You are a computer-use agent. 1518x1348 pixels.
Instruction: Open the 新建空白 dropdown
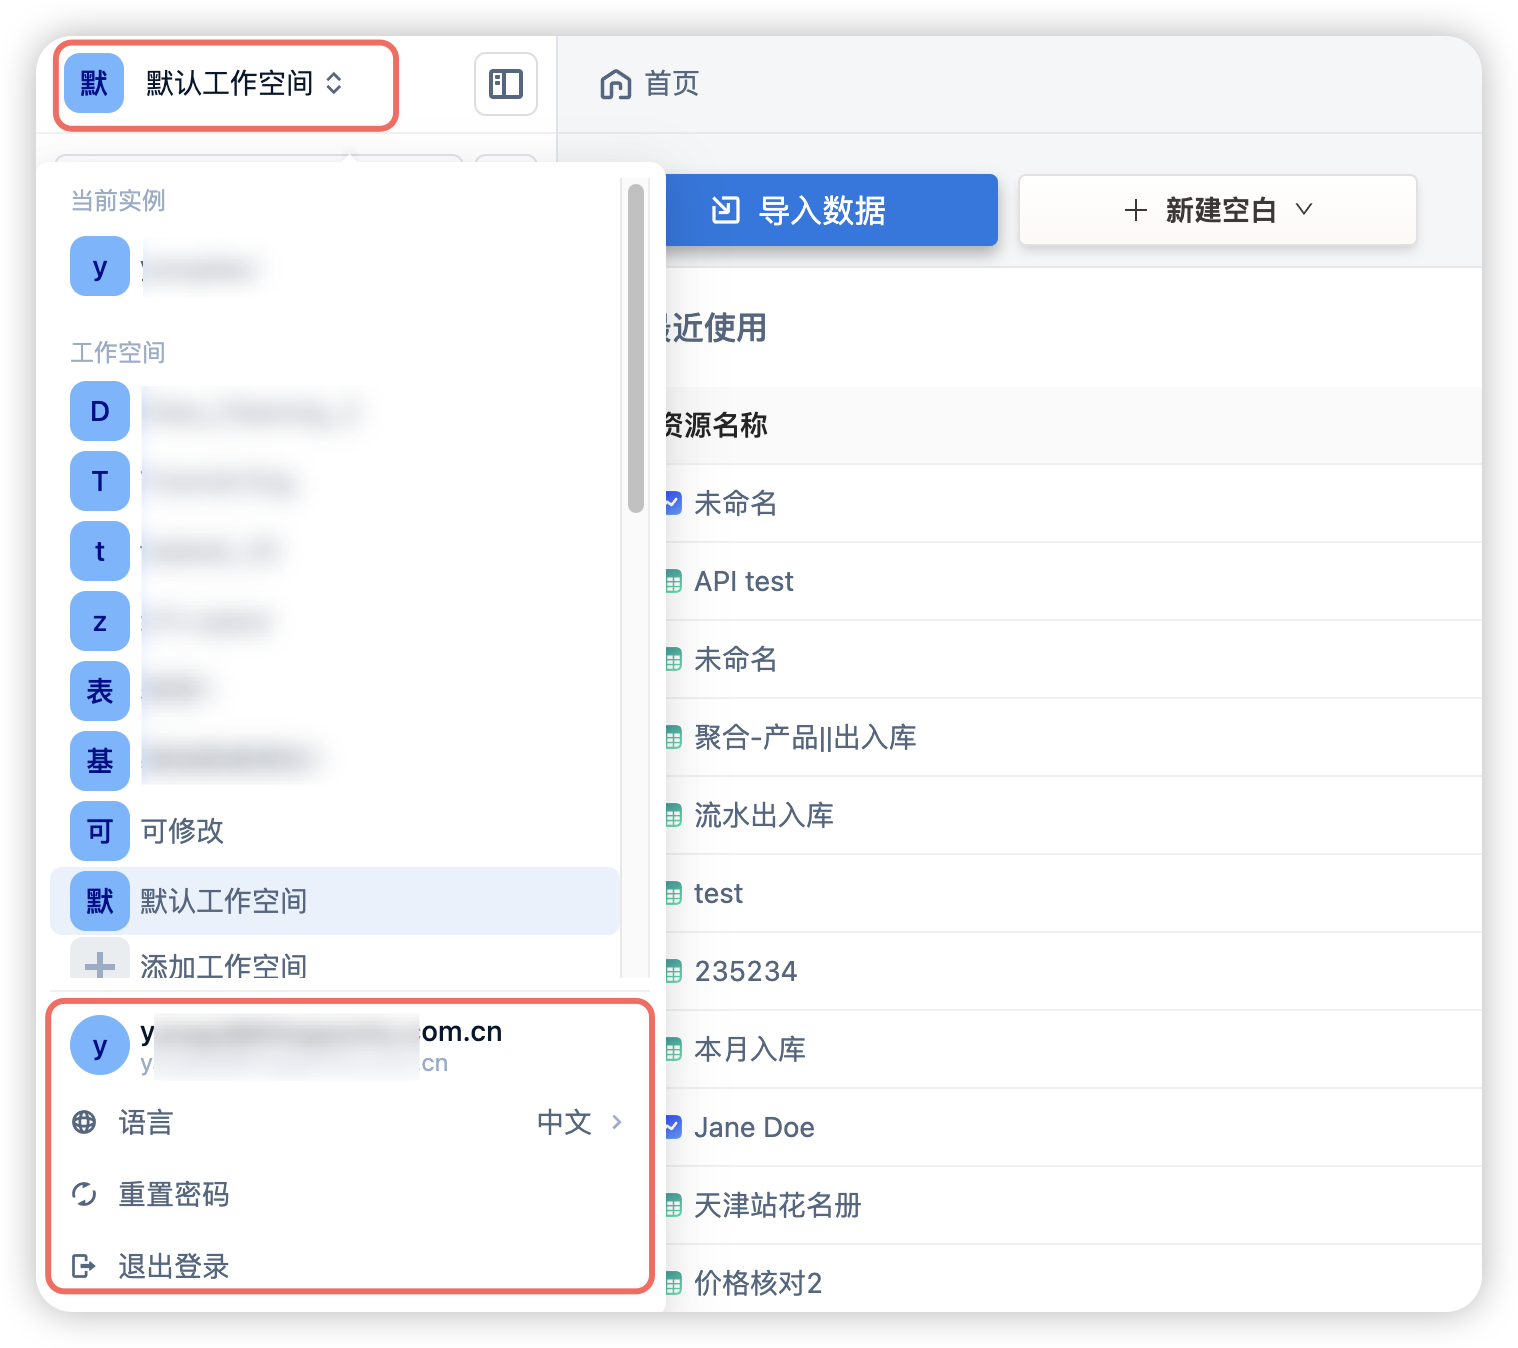pyautogui.click(x=1218, y=210)
